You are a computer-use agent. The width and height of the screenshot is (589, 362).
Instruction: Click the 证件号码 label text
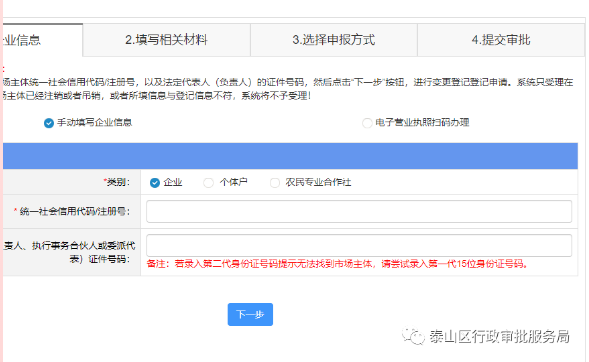69,252
